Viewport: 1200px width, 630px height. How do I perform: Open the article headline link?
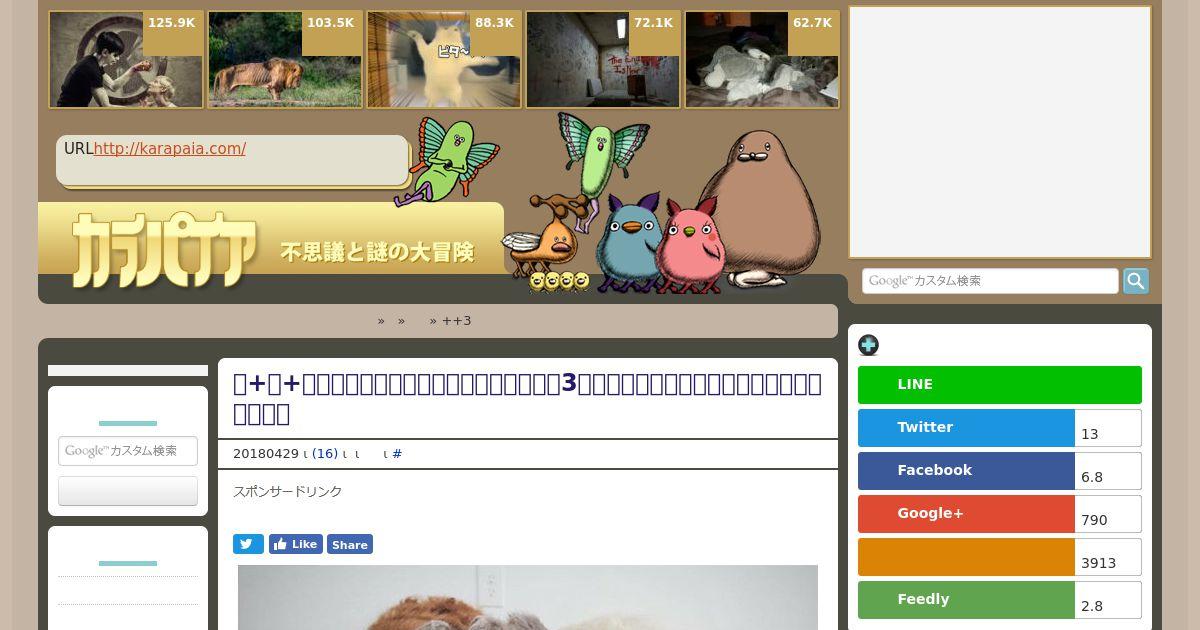[527, 398]
